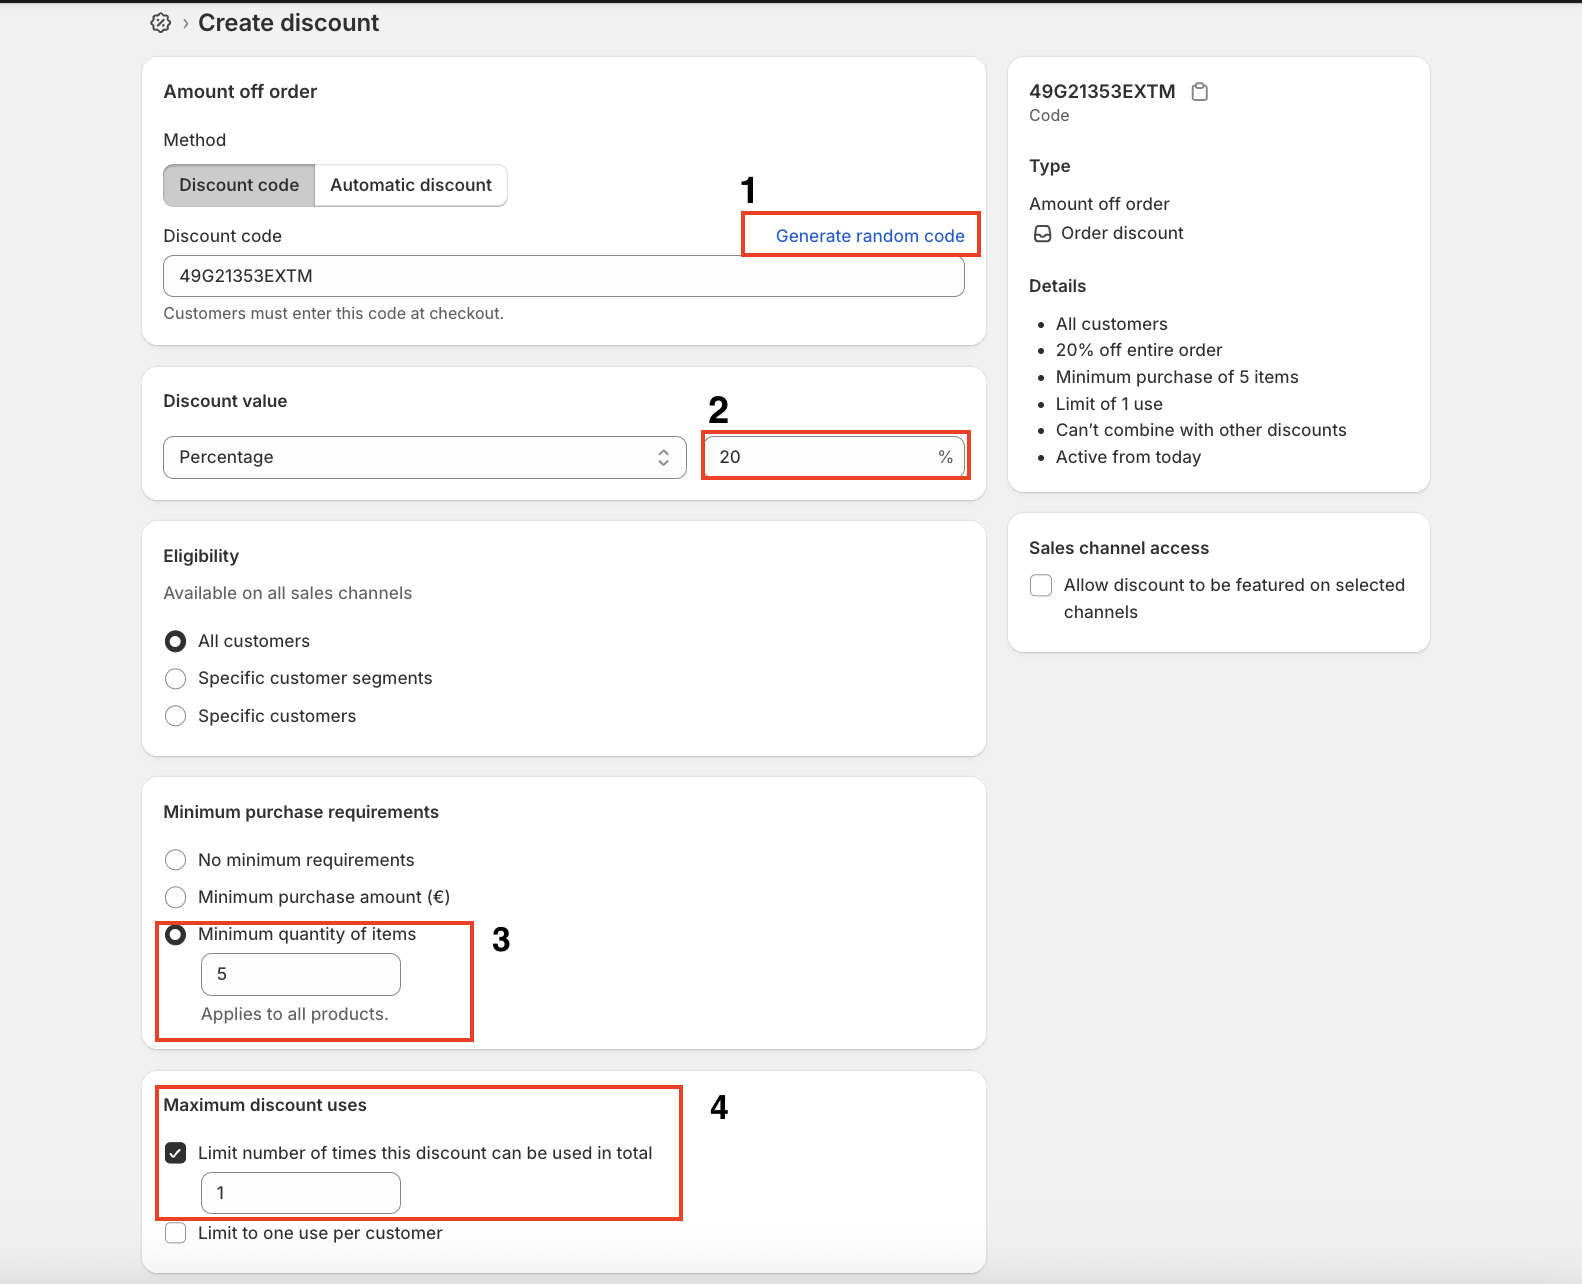Click the discounts icon in breadcrumb
This screenshot has width=1582, height=1284.
[160, 23]
